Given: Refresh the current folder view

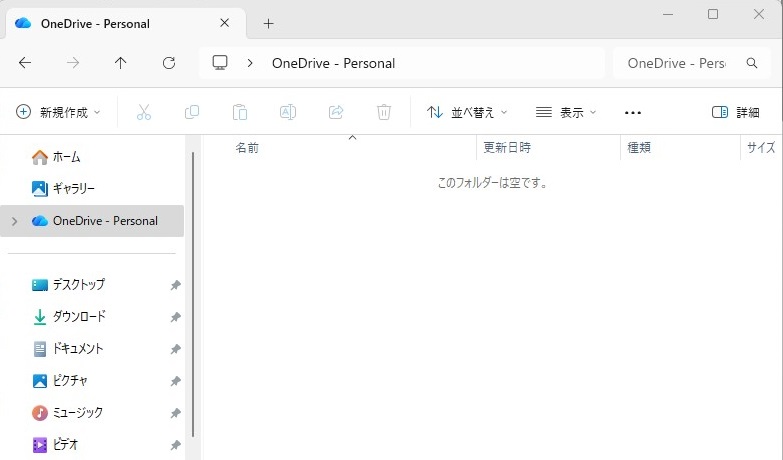Looking at the screenshot, I should coord(169,63).
